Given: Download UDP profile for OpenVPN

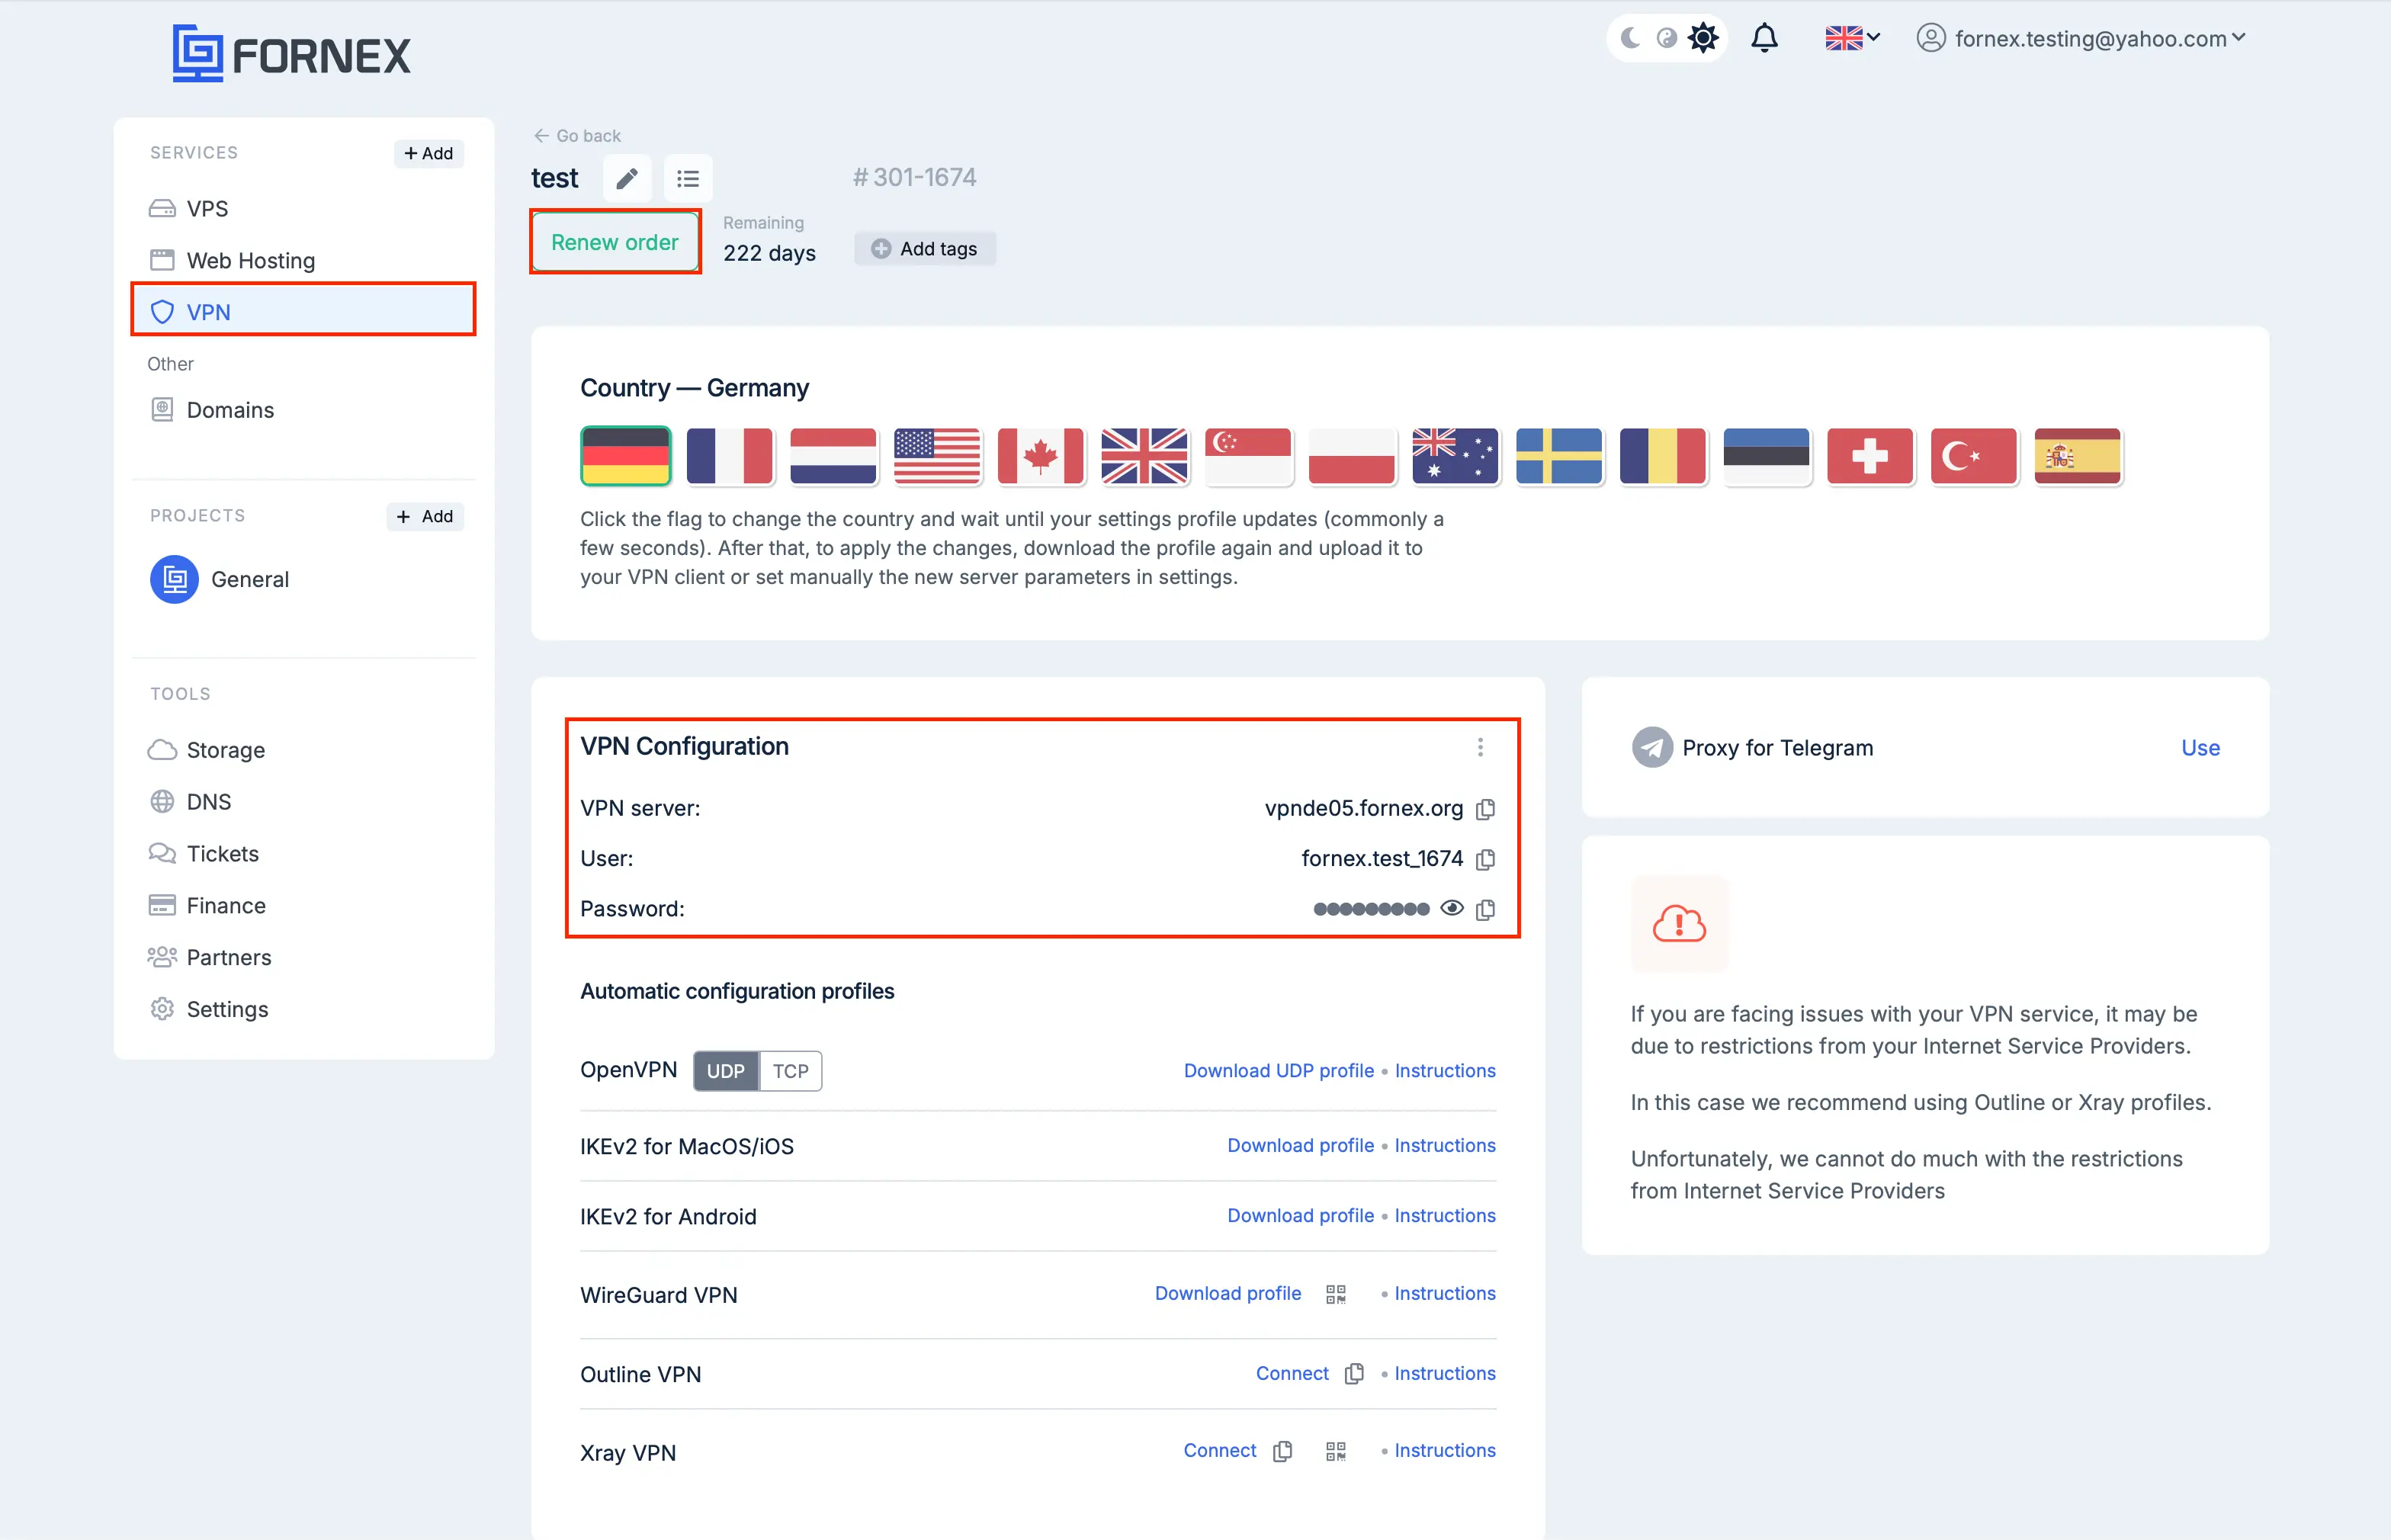Looking at the screenshot, I should [x=1279, y=1070].
